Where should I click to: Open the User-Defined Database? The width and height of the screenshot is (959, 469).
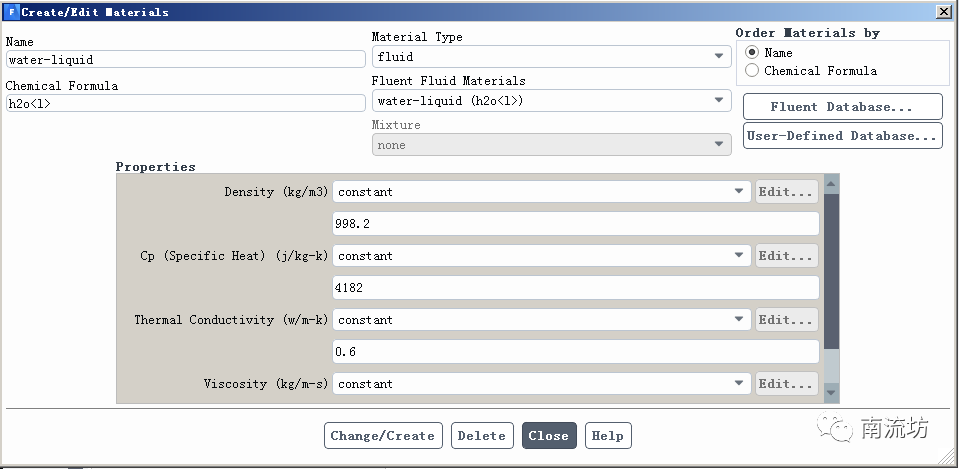842,136
